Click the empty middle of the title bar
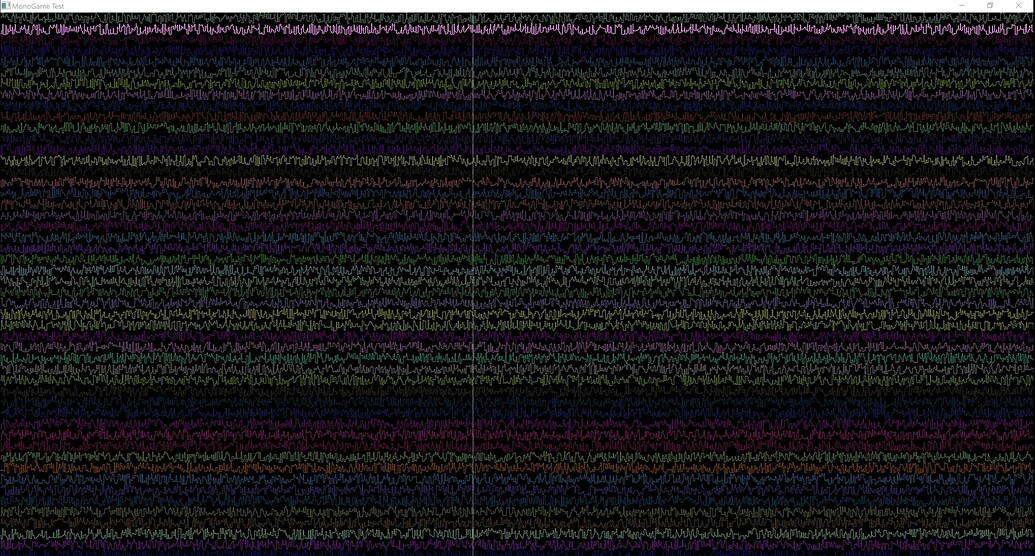 (500, 6)
